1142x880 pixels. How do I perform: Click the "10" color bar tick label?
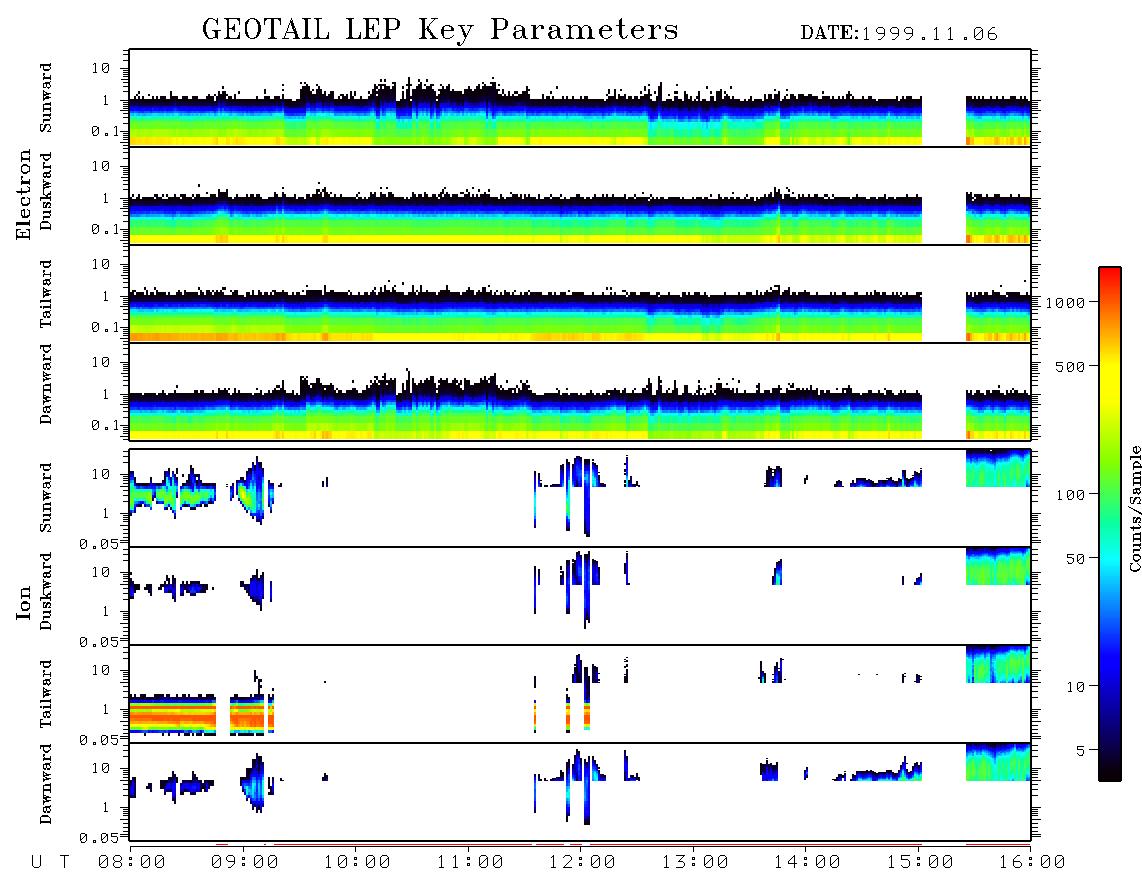(1075, 687)
